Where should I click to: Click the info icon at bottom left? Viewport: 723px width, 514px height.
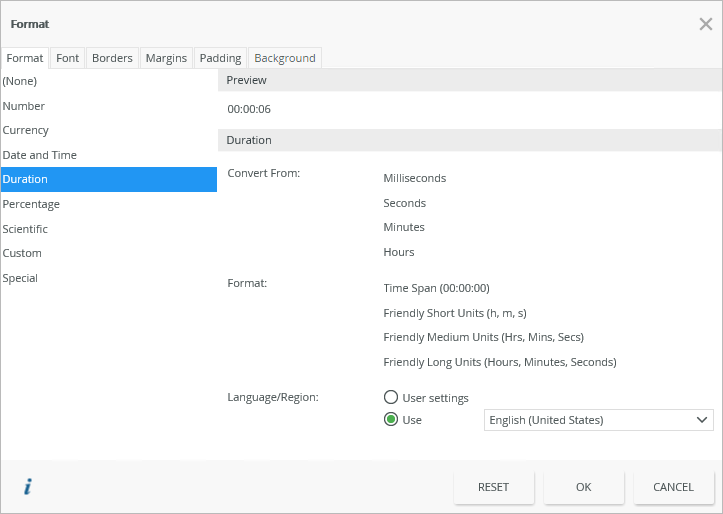pyautogui.click(x=28, y=487)
